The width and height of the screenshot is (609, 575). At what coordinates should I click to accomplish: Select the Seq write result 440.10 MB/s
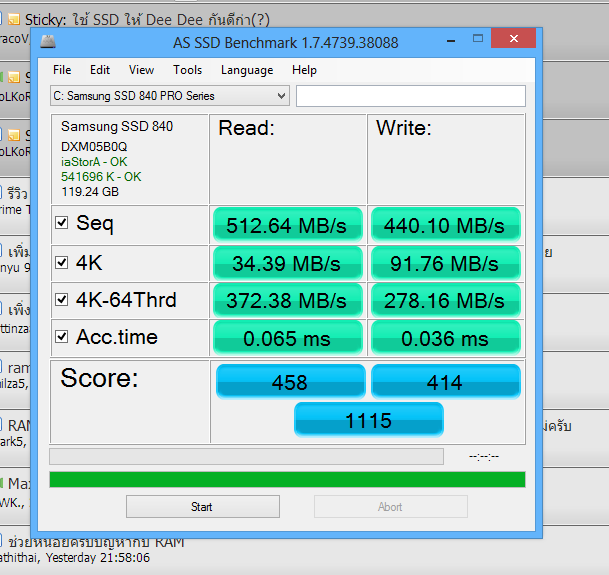445,225
